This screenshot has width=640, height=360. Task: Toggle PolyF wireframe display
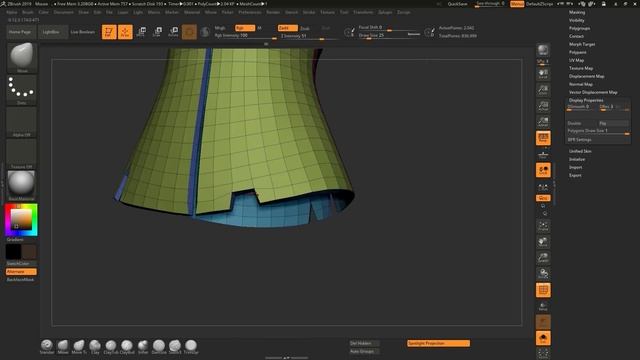tap(543, 290)
